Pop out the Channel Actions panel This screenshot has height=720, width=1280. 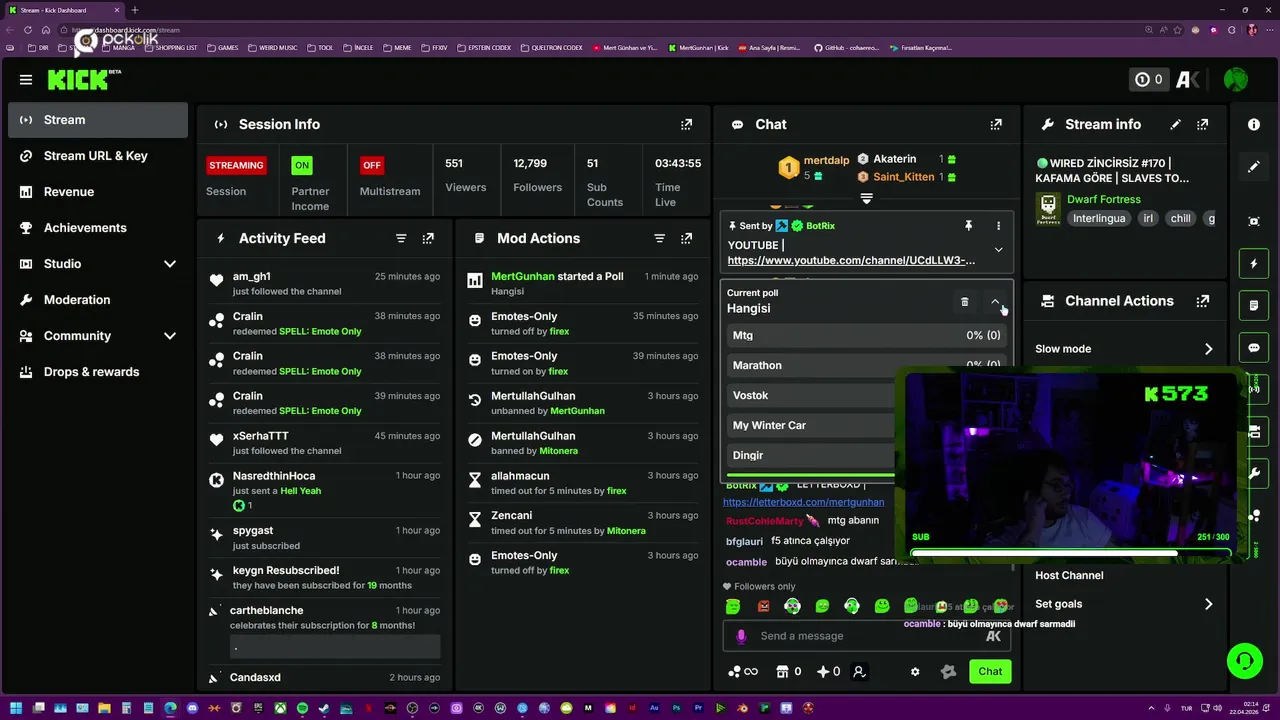click(1202, 301)
